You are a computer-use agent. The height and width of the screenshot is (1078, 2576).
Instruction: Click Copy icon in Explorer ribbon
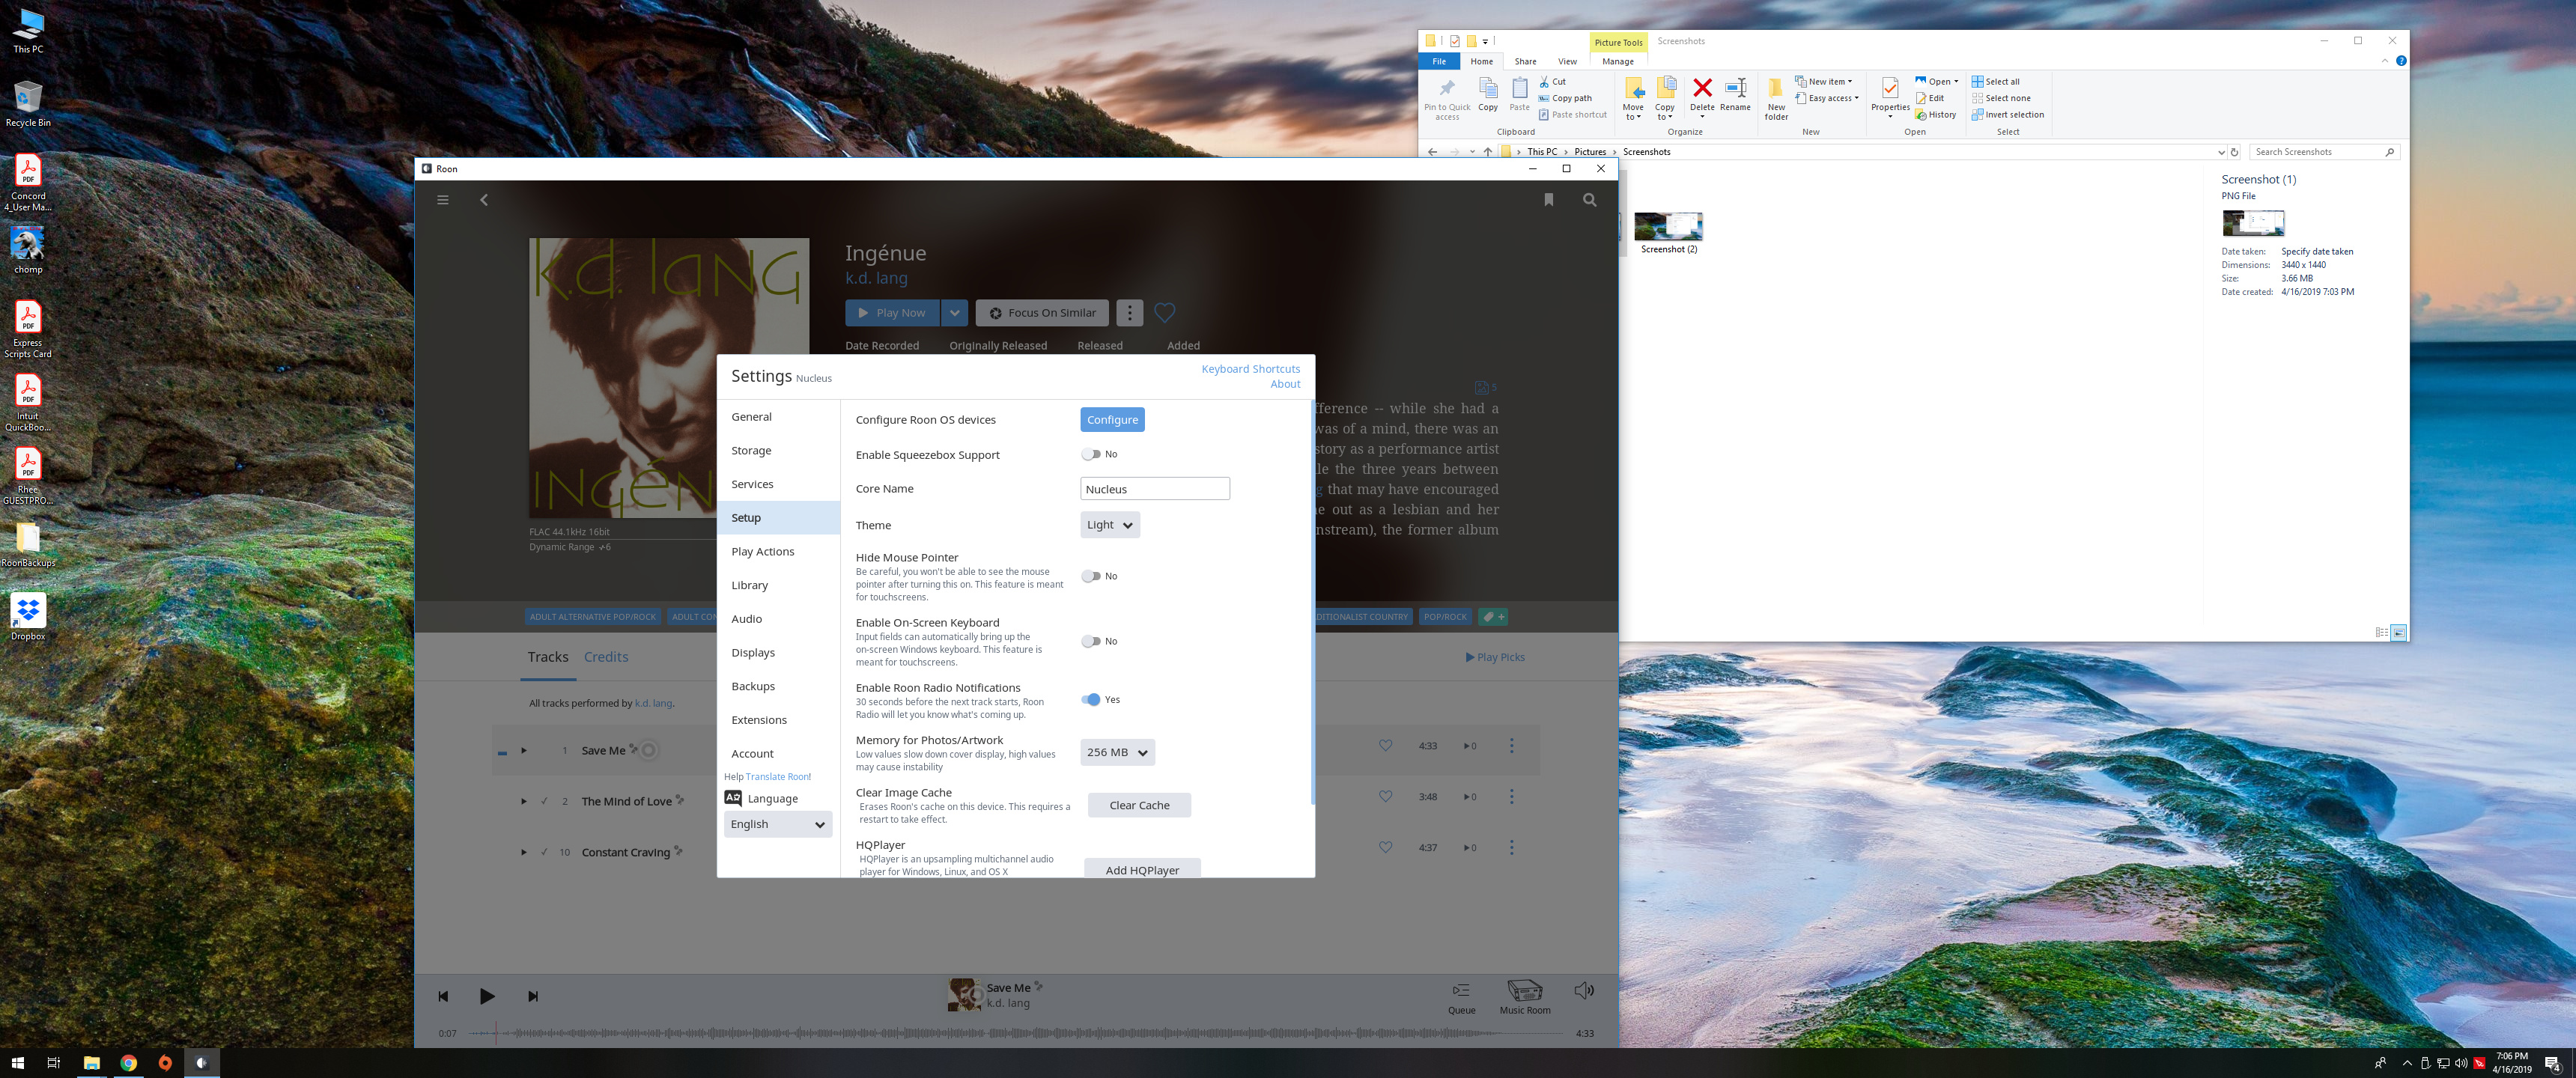(1488, 95)
